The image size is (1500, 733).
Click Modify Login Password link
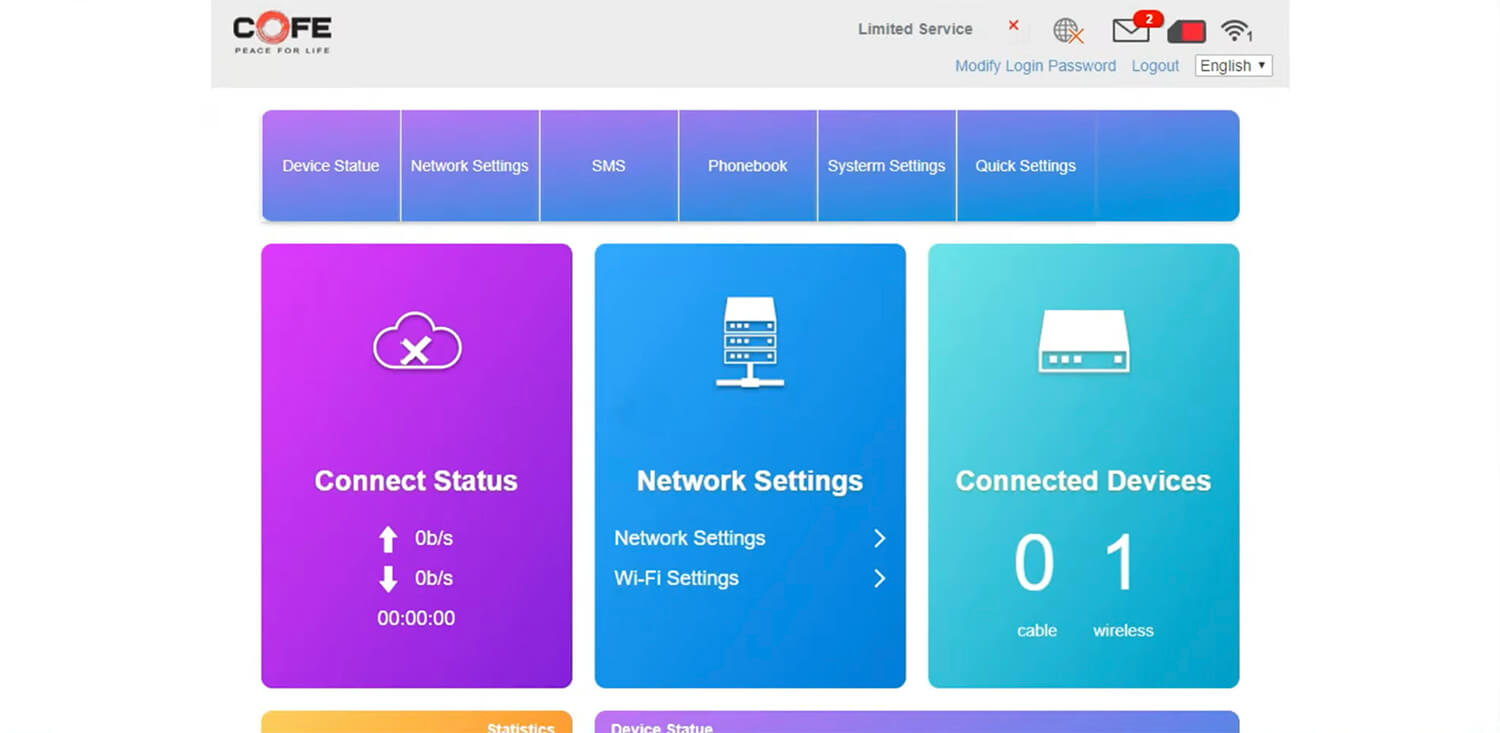tap(1035, 66)
